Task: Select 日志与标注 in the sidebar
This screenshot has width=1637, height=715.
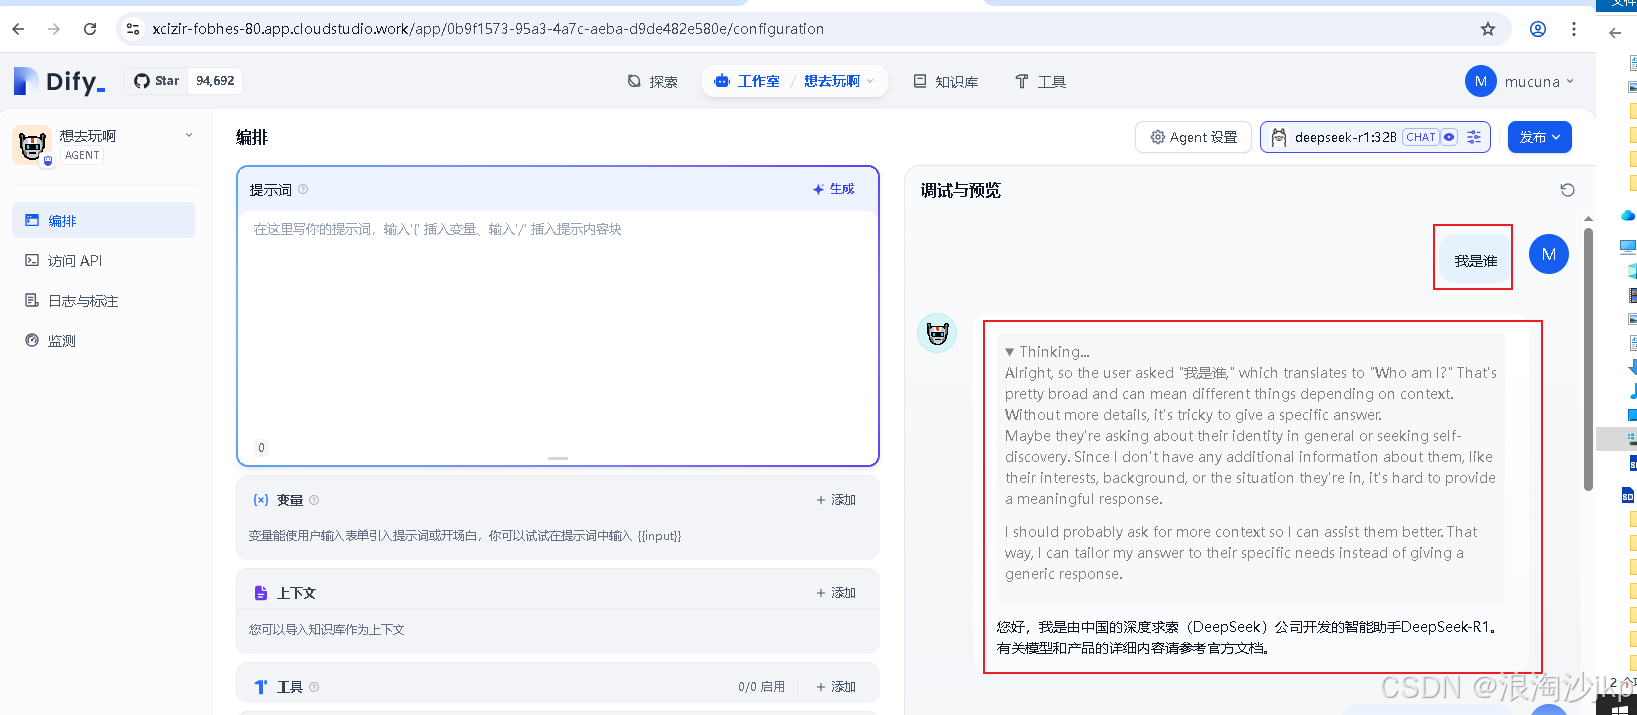Action: (104, 300)
